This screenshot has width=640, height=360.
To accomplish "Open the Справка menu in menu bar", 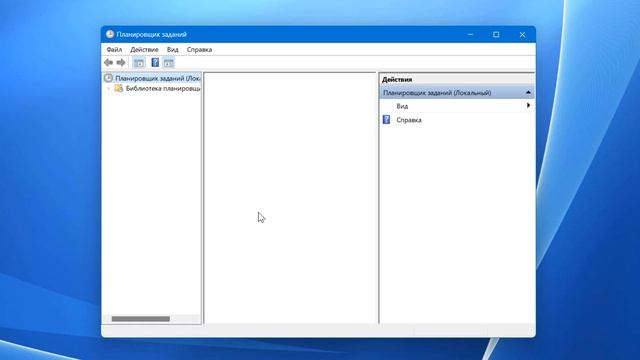I will 199,49.
